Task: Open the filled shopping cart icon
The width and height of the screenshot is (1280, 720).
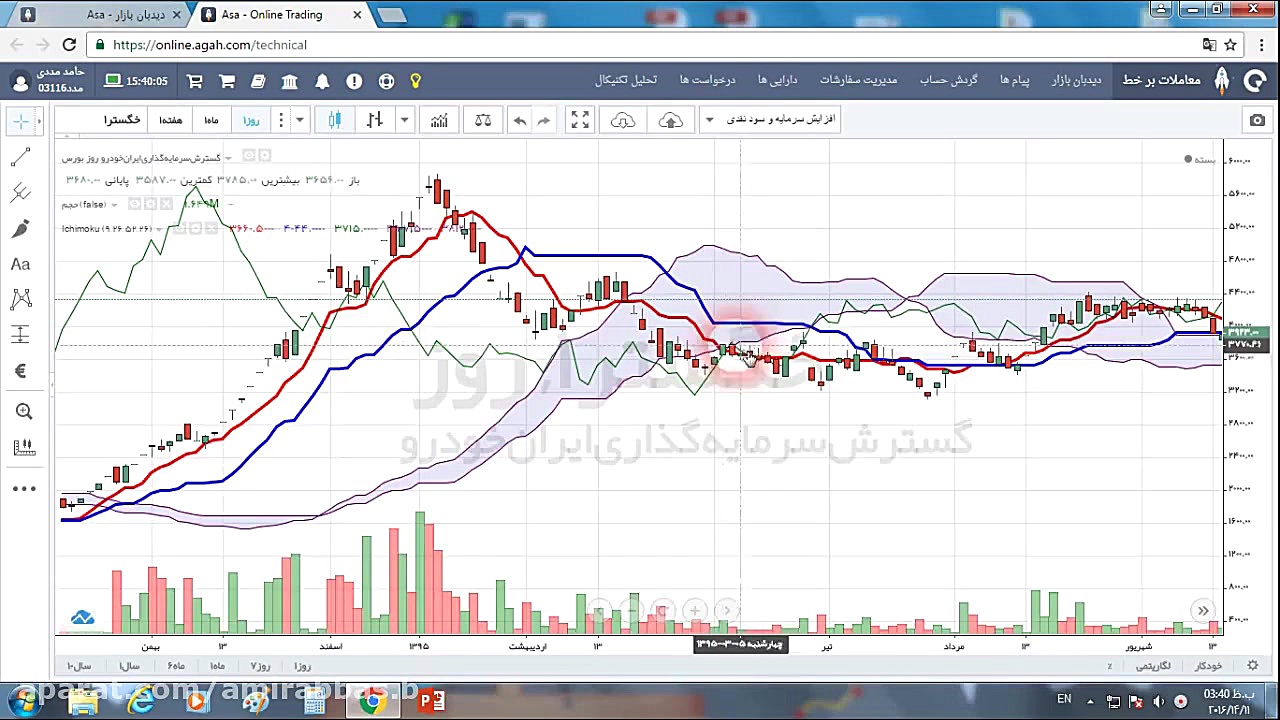Action: tap(227, 81)
